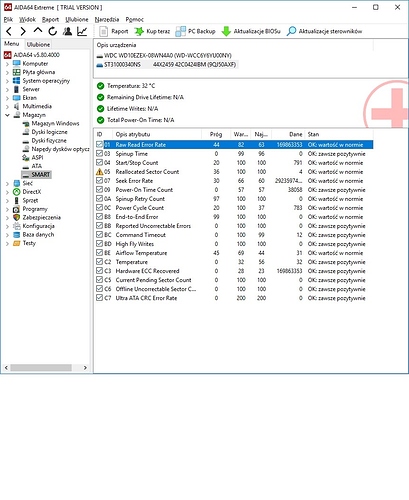Select the Baza danych icon
Viewport: 409px width, 500px height.
(x=17, y=234)
